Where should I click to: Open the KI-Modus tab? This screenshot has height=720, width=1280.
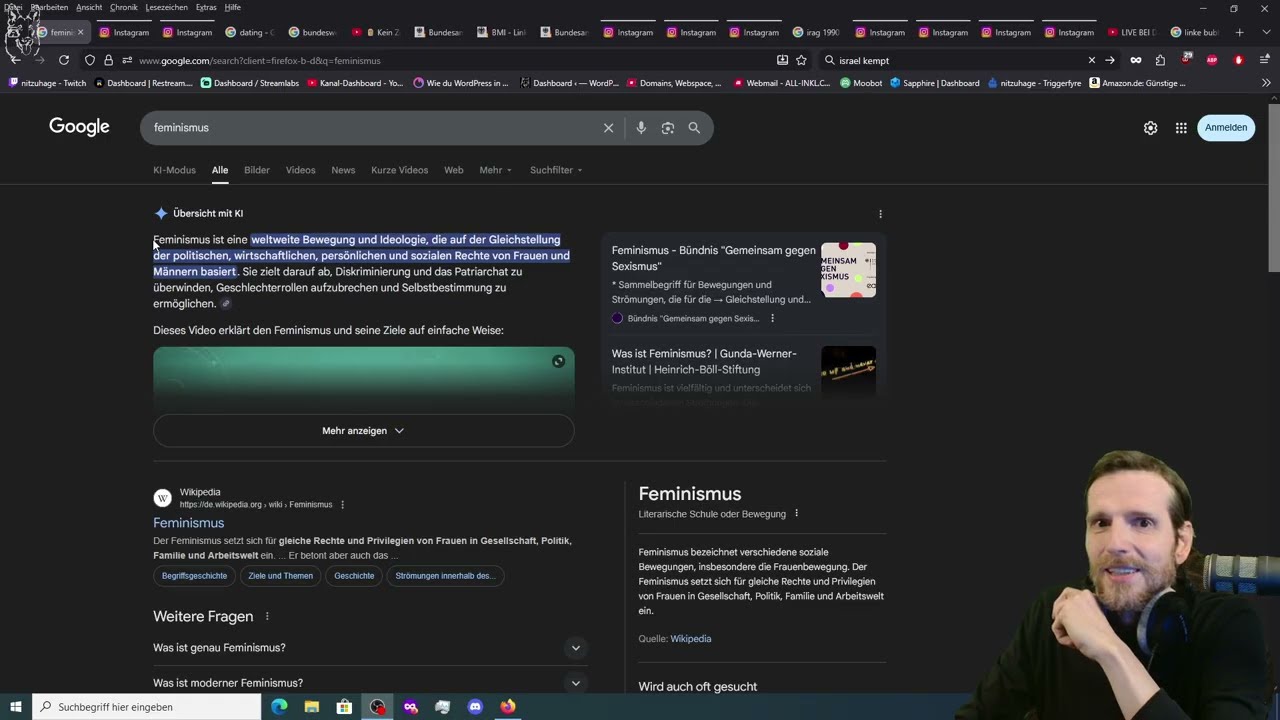tap(174, 170)
